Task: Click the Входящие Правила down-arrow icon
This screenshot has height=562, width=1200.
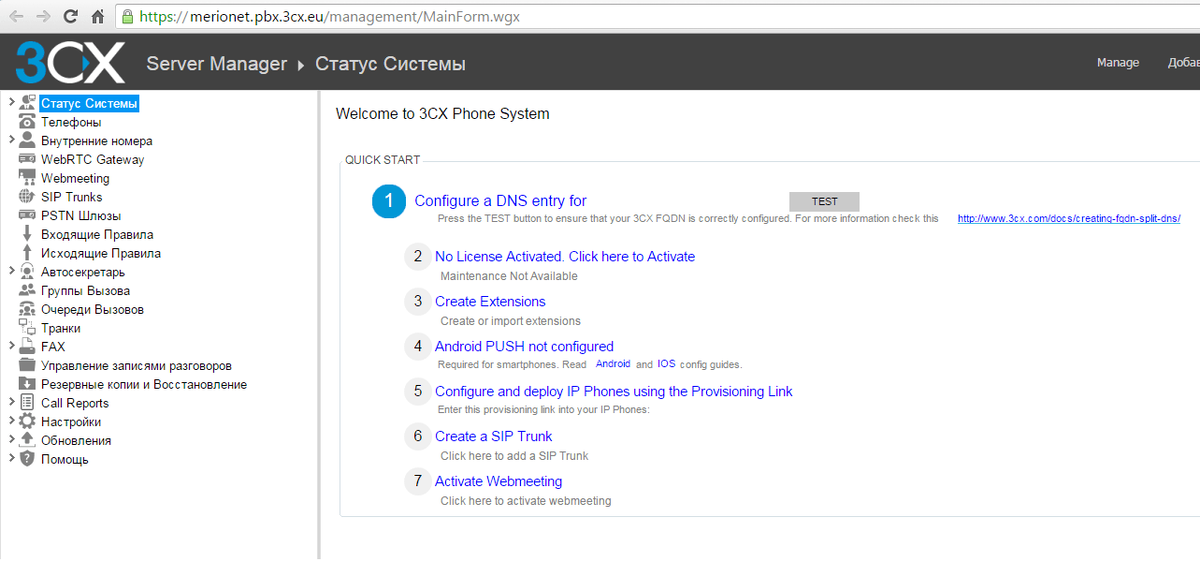Action: pyautogui.click(x=27, y=234)
